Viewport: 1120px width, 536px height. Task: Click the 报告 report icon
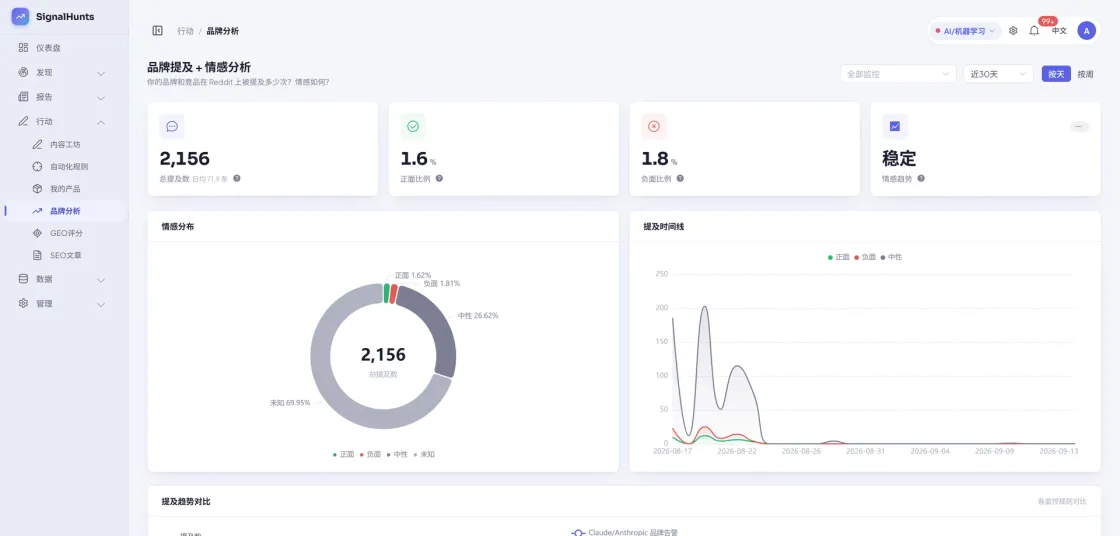tap(24, 96)
